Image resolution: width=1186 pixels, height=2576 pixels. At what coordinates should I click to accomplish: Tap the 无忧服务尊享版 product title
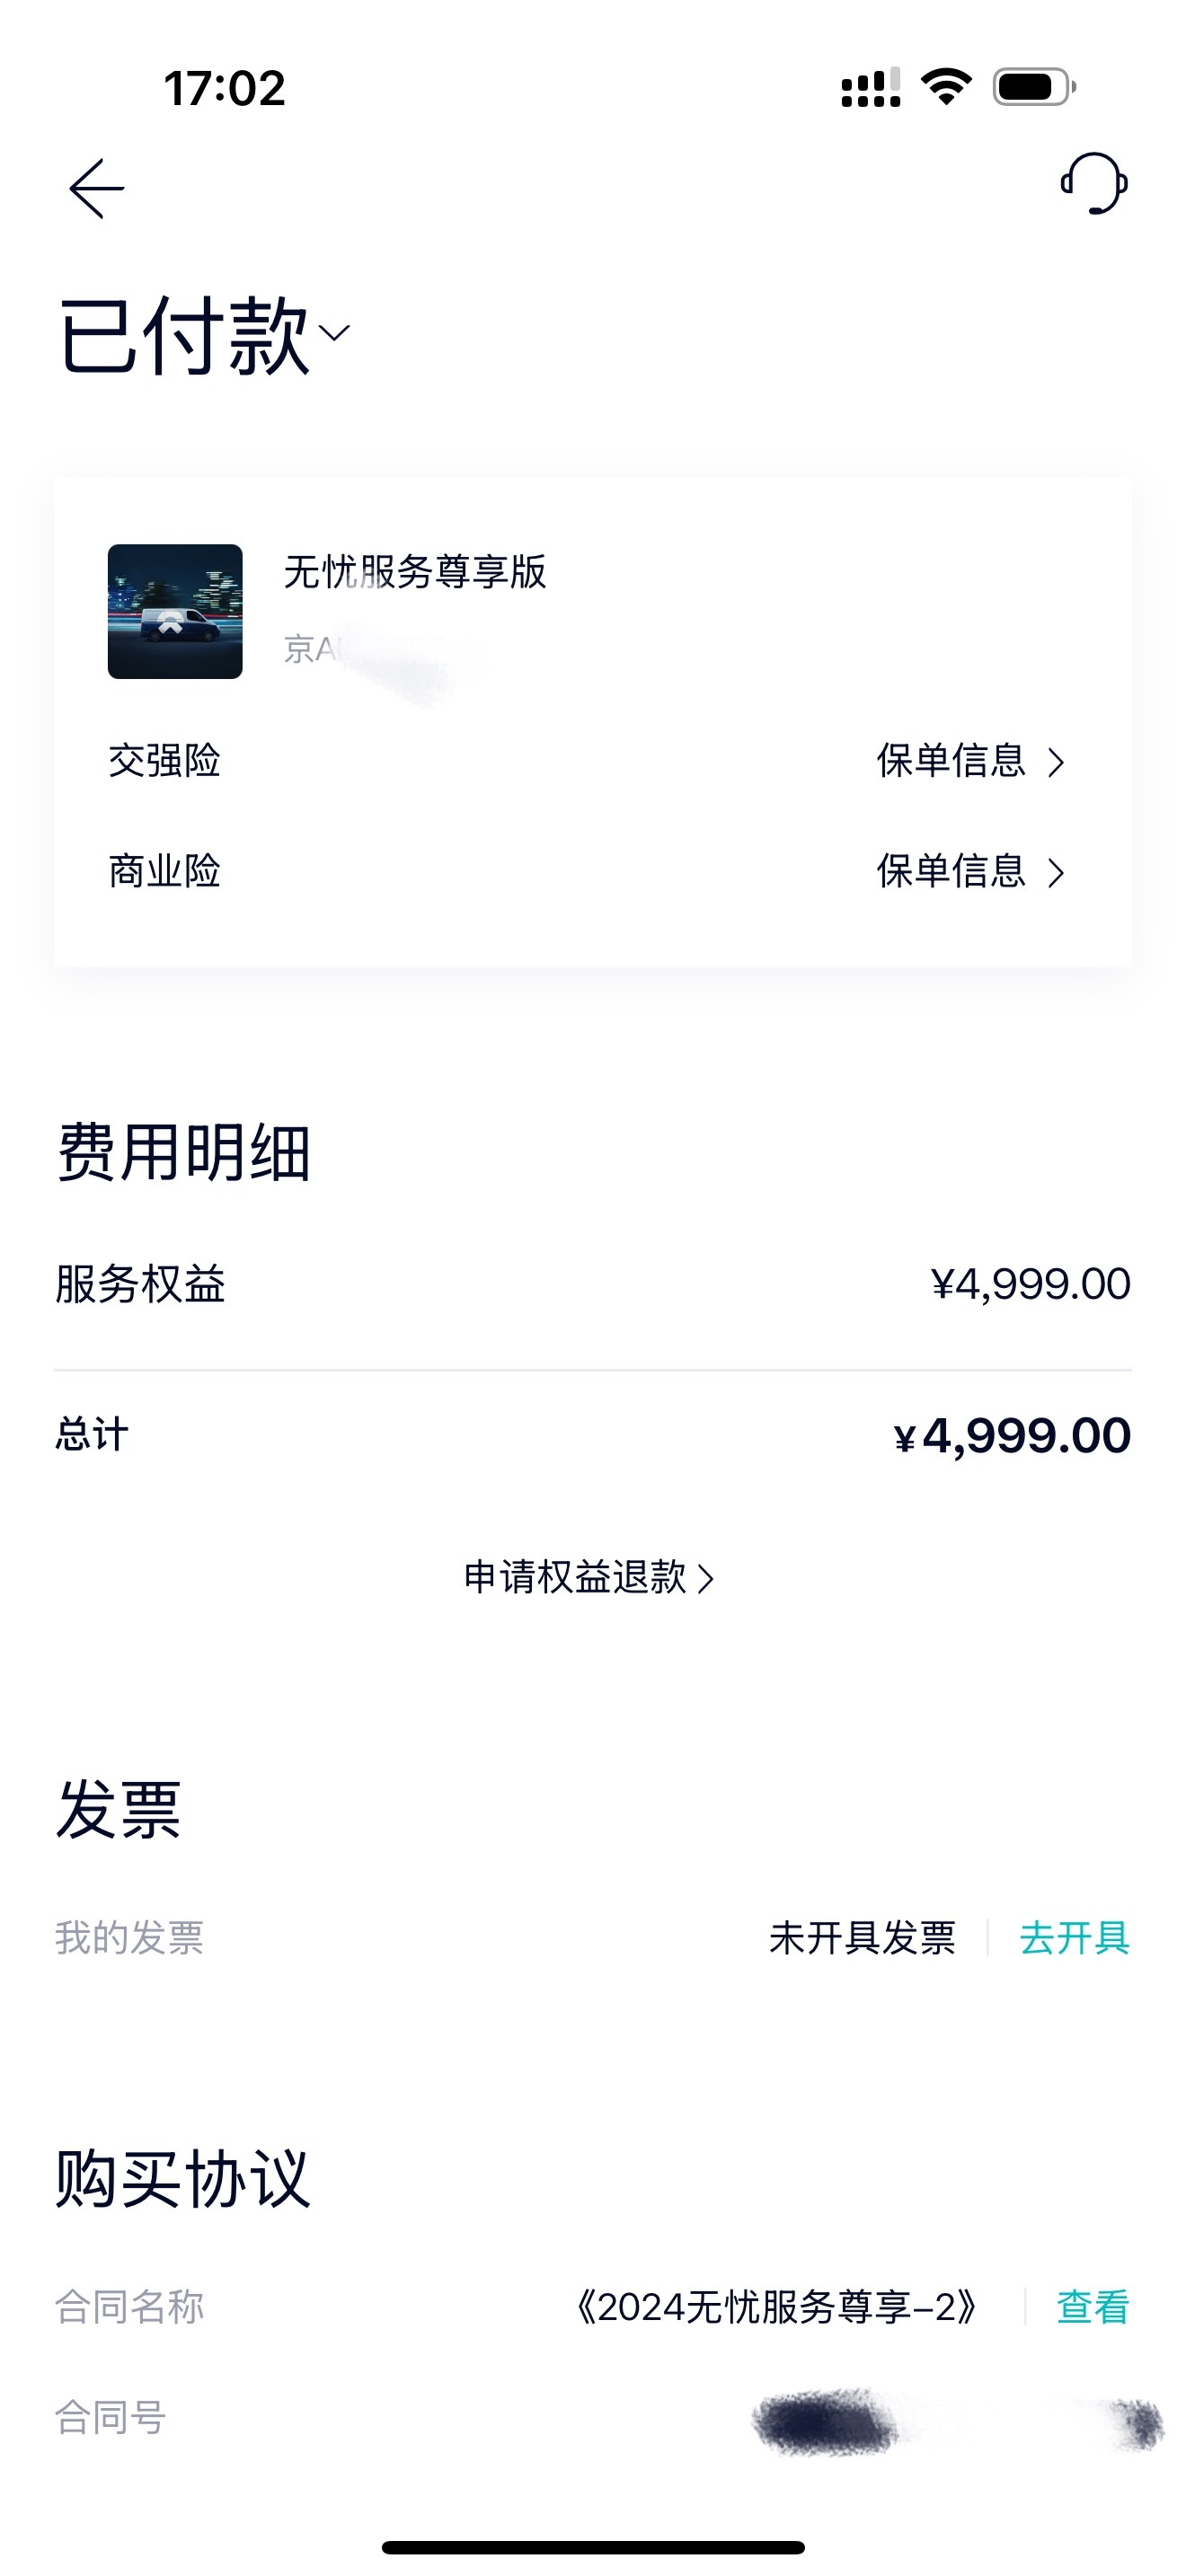coord(415,572)
